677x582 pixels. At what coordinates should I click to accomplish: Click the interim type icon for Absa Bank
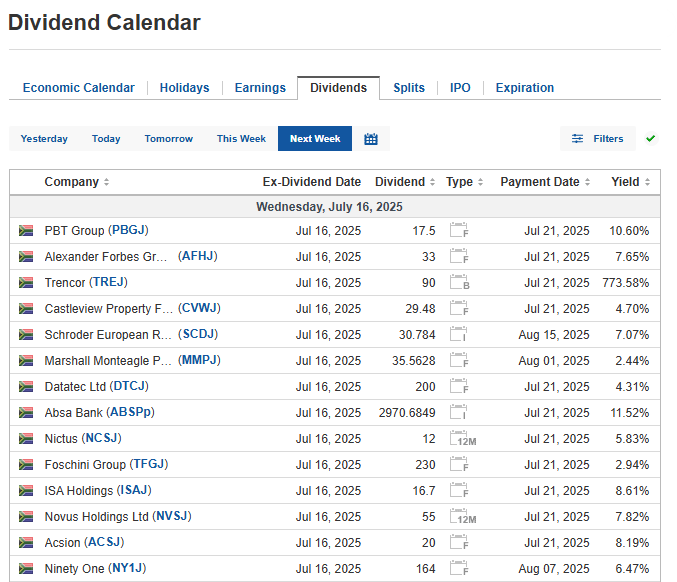pos(458,412)
